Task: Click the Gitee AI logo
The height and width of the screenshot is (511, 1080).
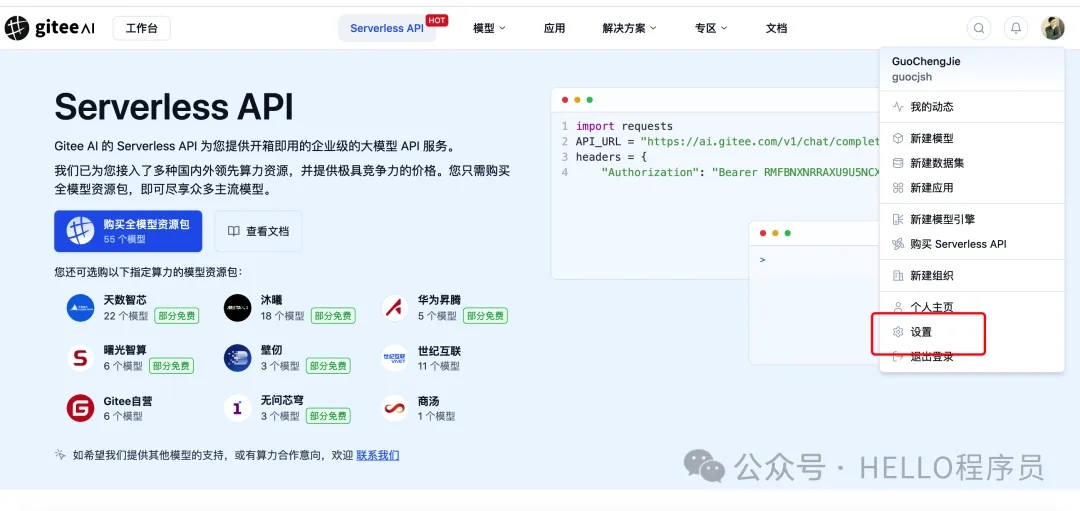Action: tap(50, 28)
